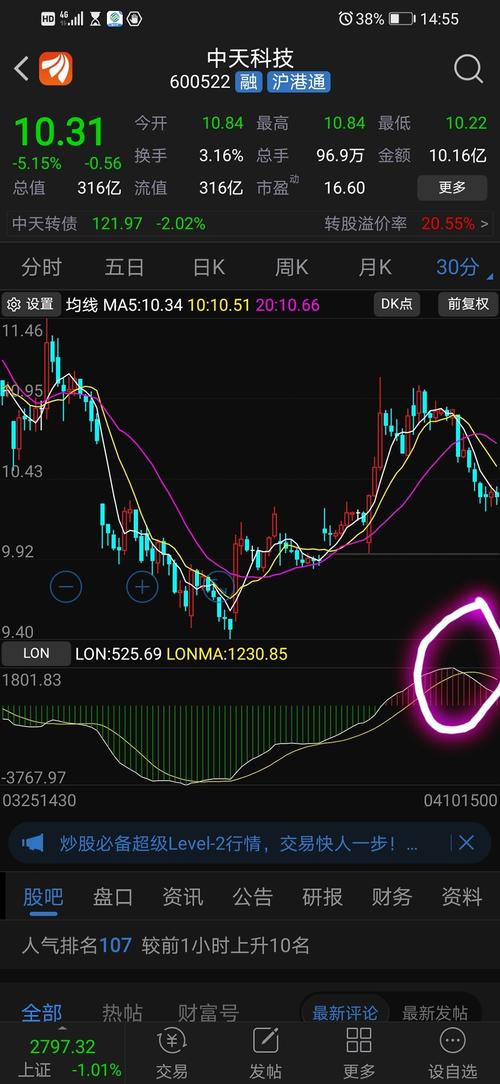
Task: Open stock search magnifier icon
Action: (x=468, y=69)
